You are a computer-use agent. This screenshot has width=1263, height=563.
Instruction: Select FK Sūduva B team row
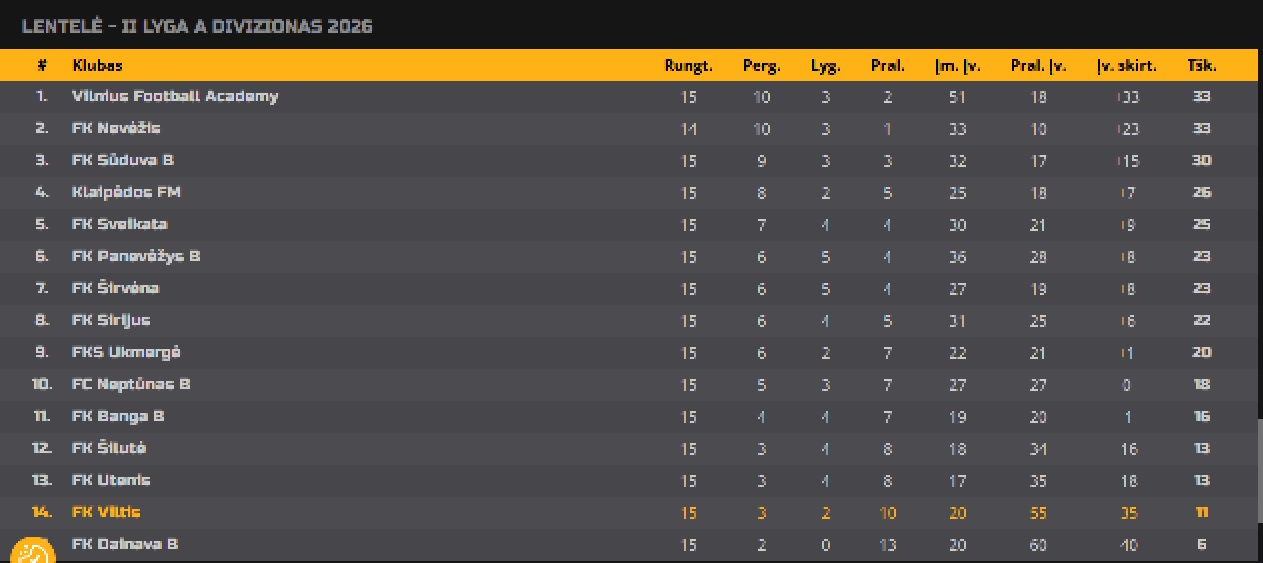(640, 160)
